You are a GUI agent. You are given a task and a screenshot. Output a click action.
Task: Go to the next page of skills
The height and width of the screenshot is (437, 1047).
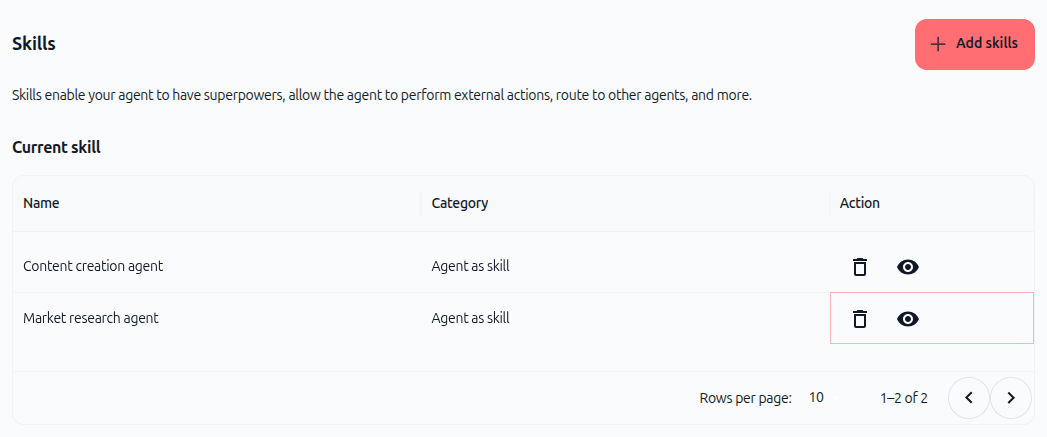pyautogui.click(x=1010, y=398)
